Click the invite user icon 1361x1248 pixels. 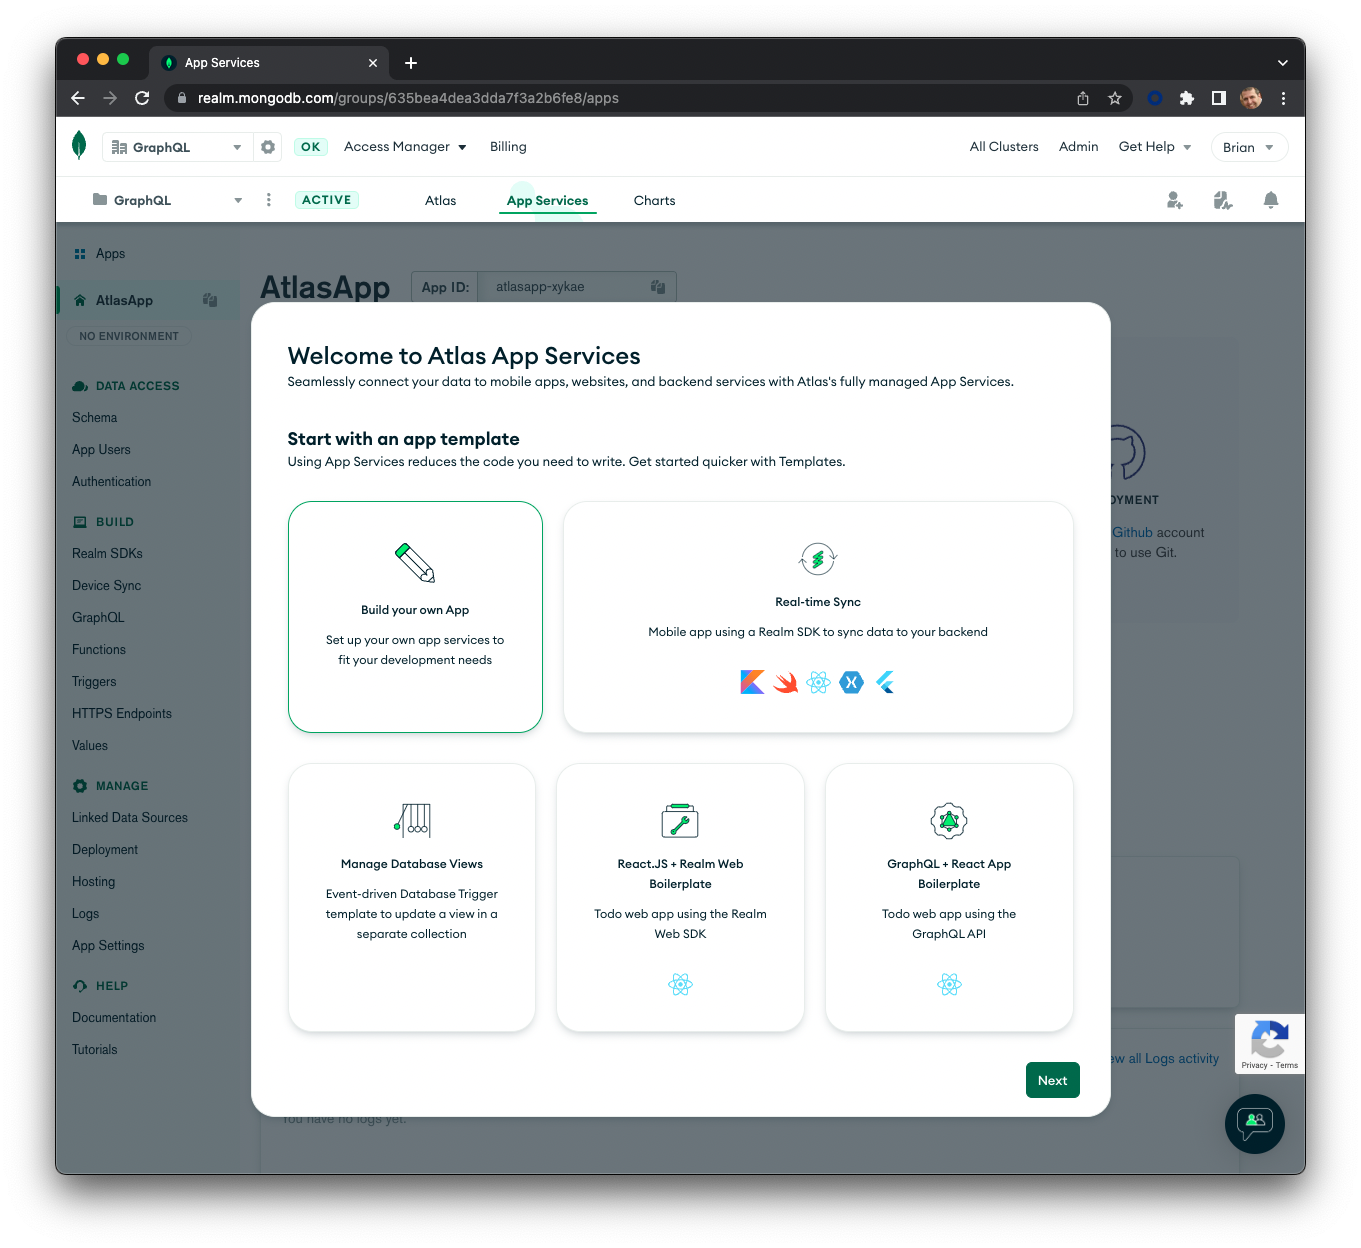[x=1175, y=200]
